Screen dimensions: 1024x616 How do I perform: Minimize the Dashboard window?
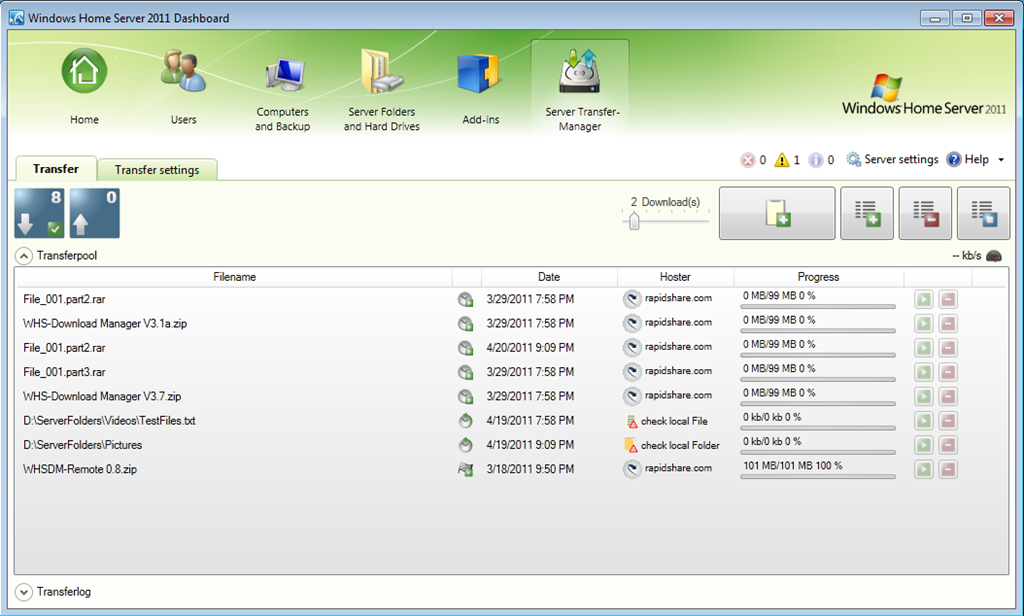[935, 18]
